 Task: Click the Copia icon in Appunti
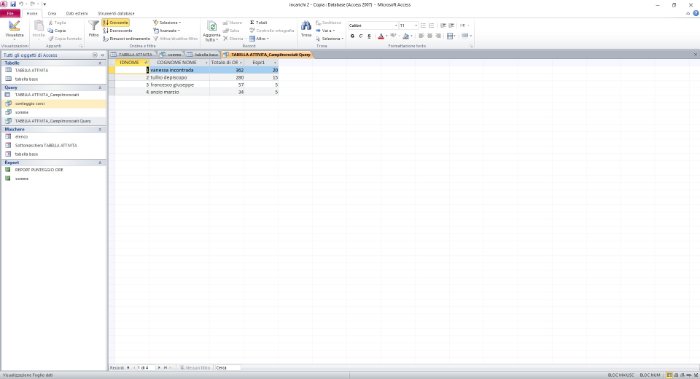click(50, 31)
